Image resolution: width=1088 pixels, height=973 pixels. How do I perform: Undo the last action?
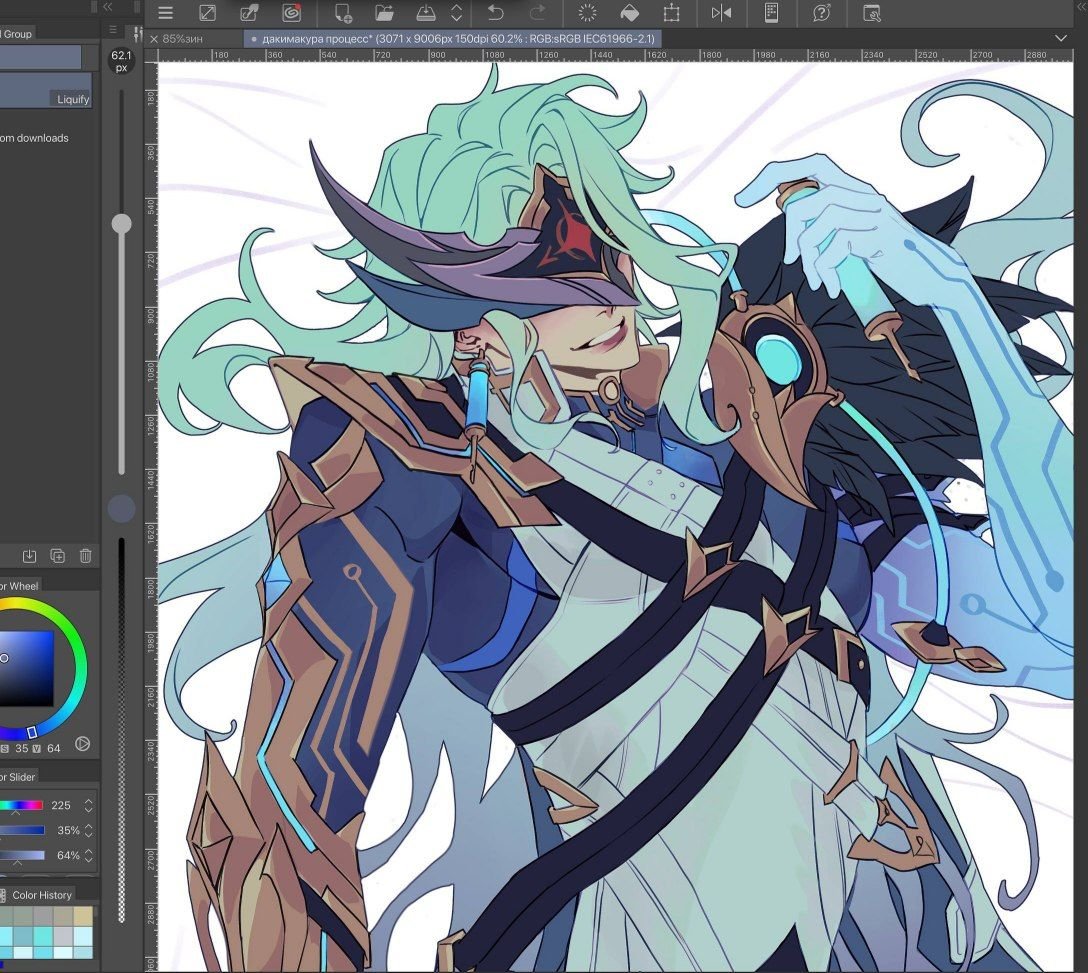(x=495, y=12)
